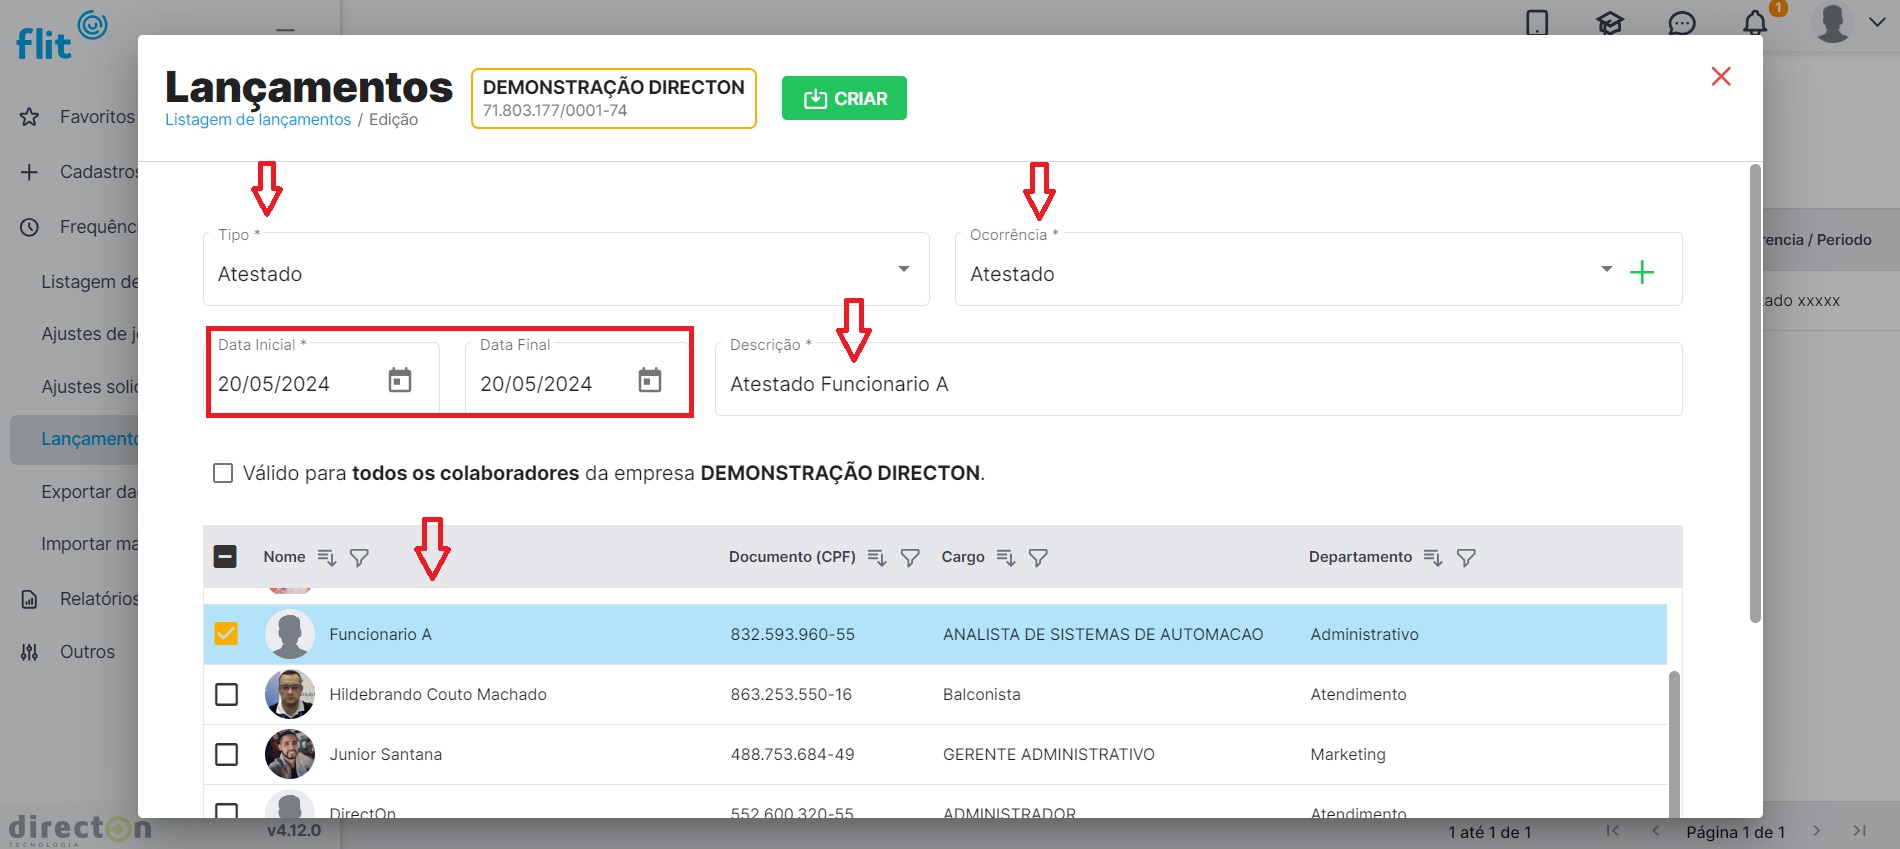This screenshot has width=1900, height=849.
Task: Open the Data Final calendar picker
Action: coord(650,380)
